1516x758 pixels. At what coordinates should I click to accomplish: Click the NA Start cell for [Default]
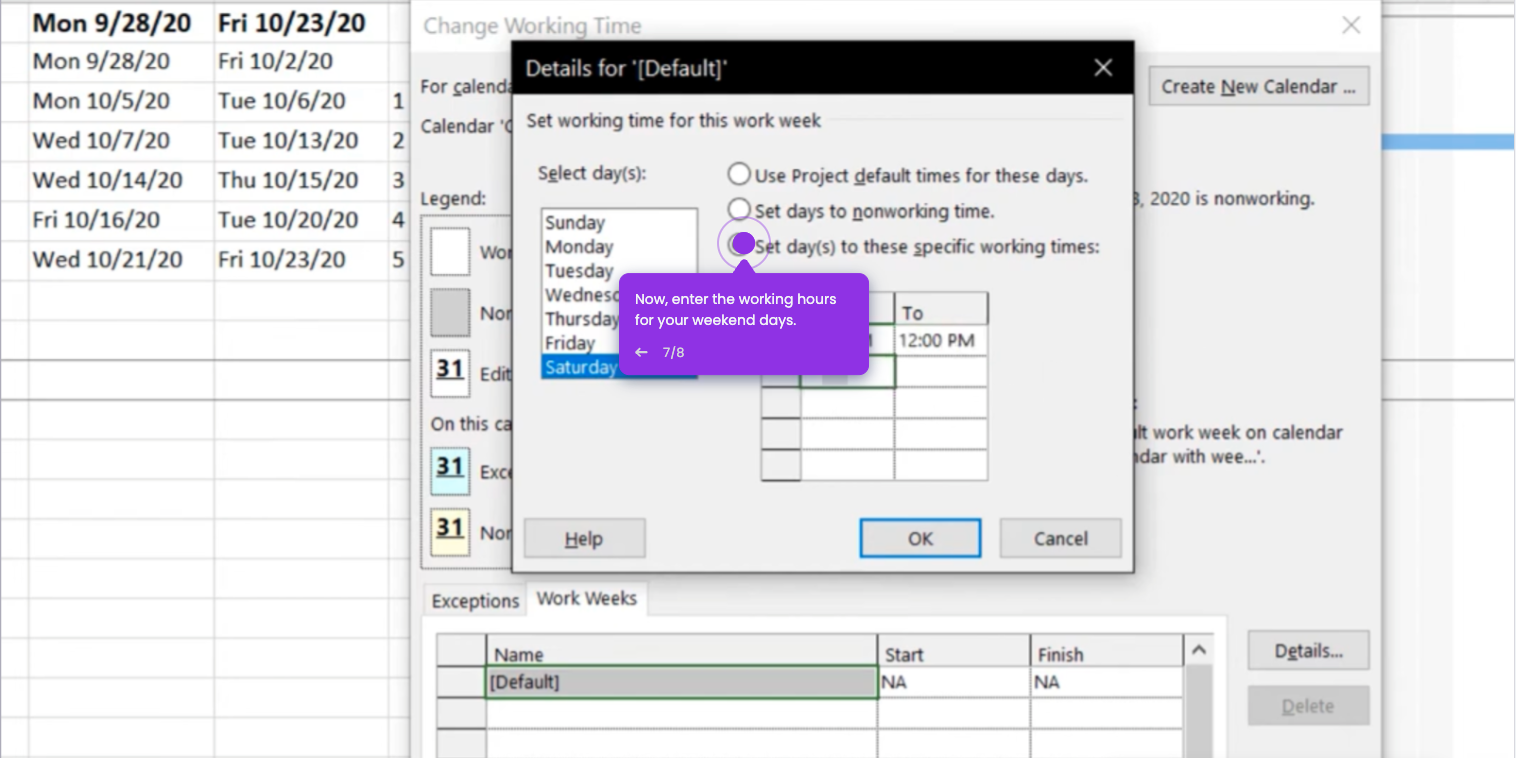954,682
